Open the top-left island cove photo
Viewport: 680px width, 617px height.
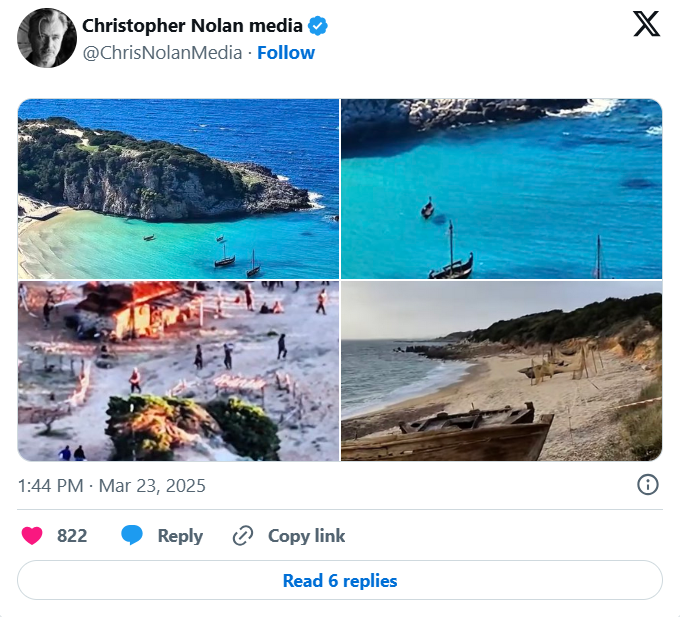click(178, 188)
